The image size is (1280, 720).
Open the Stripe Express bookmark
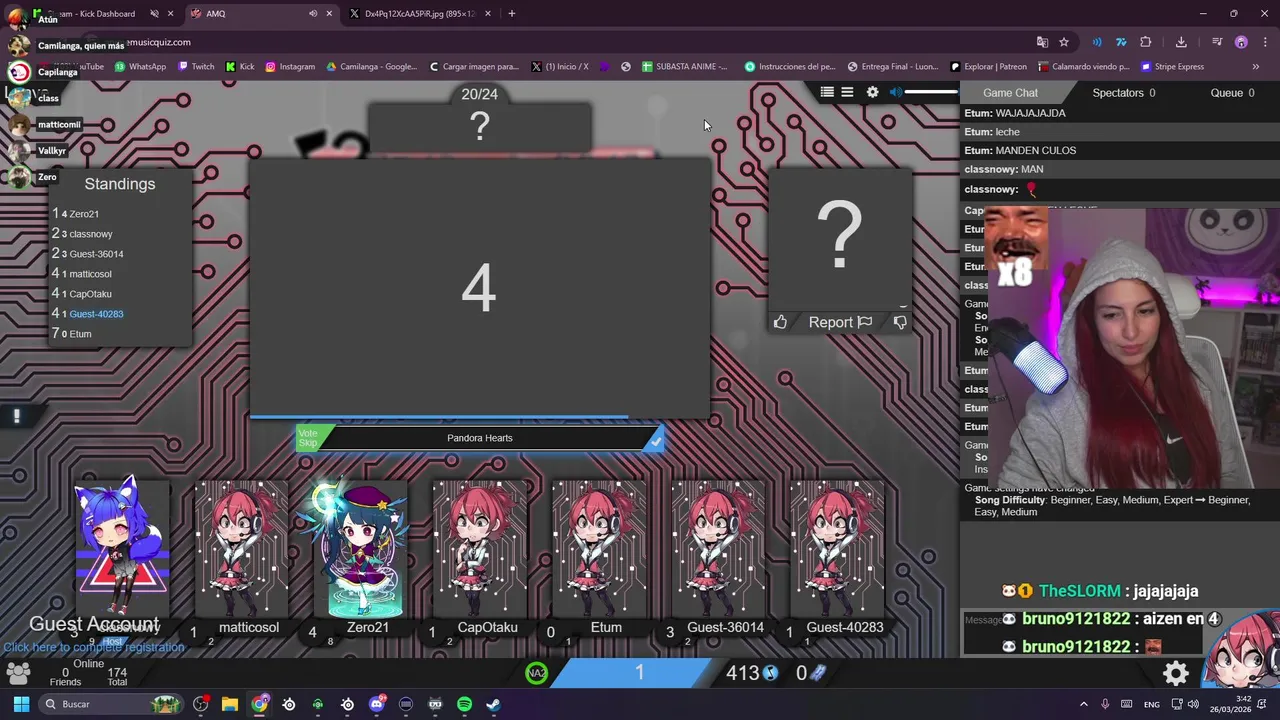(1172, 66)
